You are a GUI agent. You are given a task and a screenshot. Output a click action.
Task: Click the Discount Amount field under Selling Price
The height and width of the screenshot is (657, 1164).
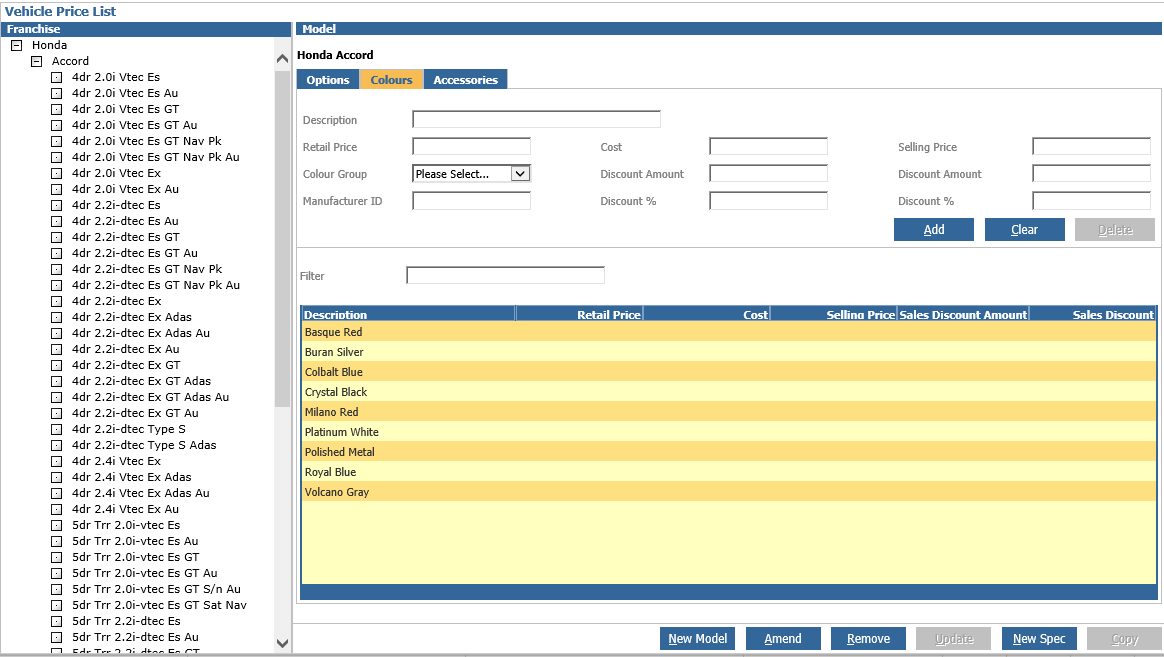point(1091,174)
